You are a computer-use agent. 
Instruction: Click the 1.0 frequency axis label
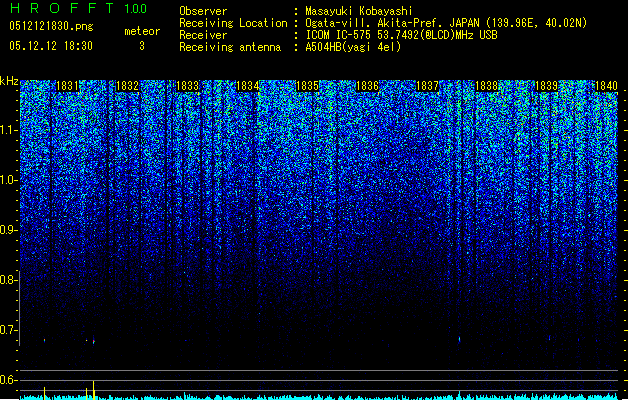8,180
